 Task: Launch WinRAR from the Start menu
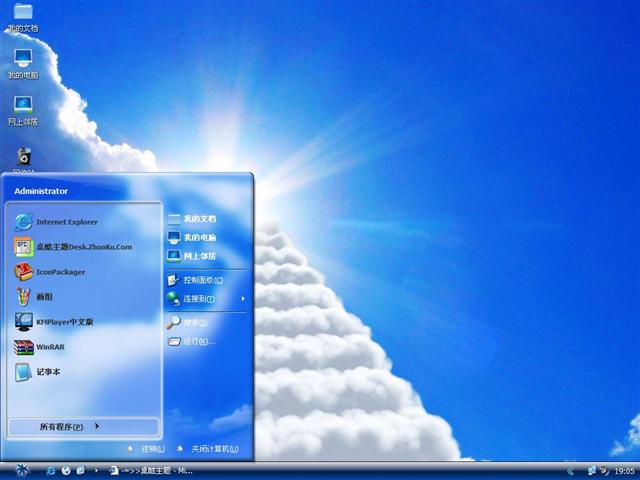(39, 347)
